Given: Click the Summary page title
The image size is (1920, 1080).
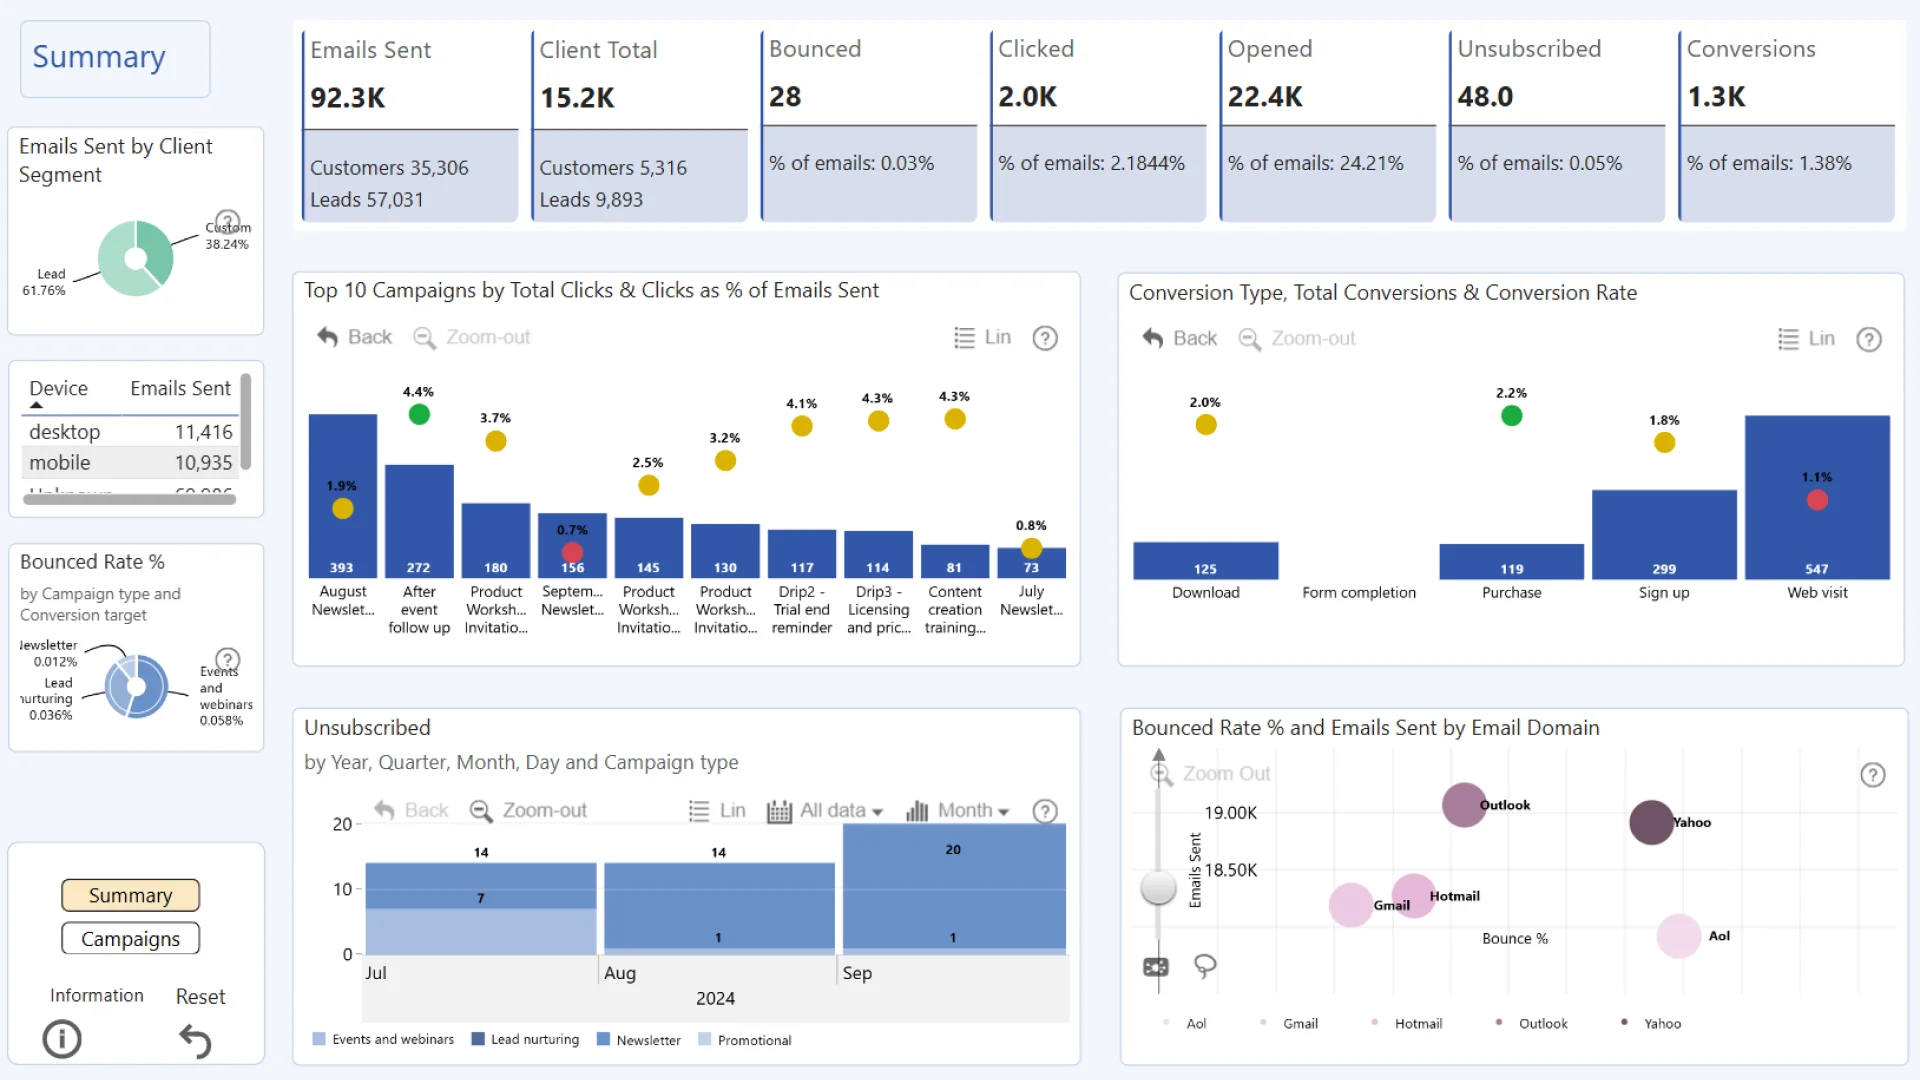Looking at the screenshot, I should tap(98, 57).
